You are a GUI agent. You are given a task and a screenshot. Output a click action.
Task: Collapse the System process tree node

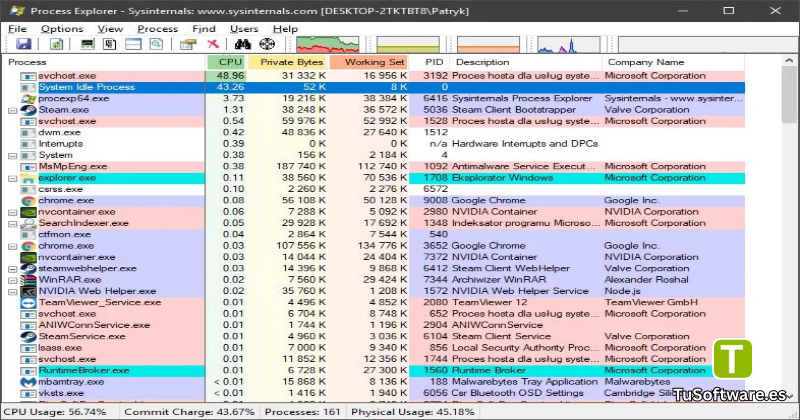click(13, 156)
